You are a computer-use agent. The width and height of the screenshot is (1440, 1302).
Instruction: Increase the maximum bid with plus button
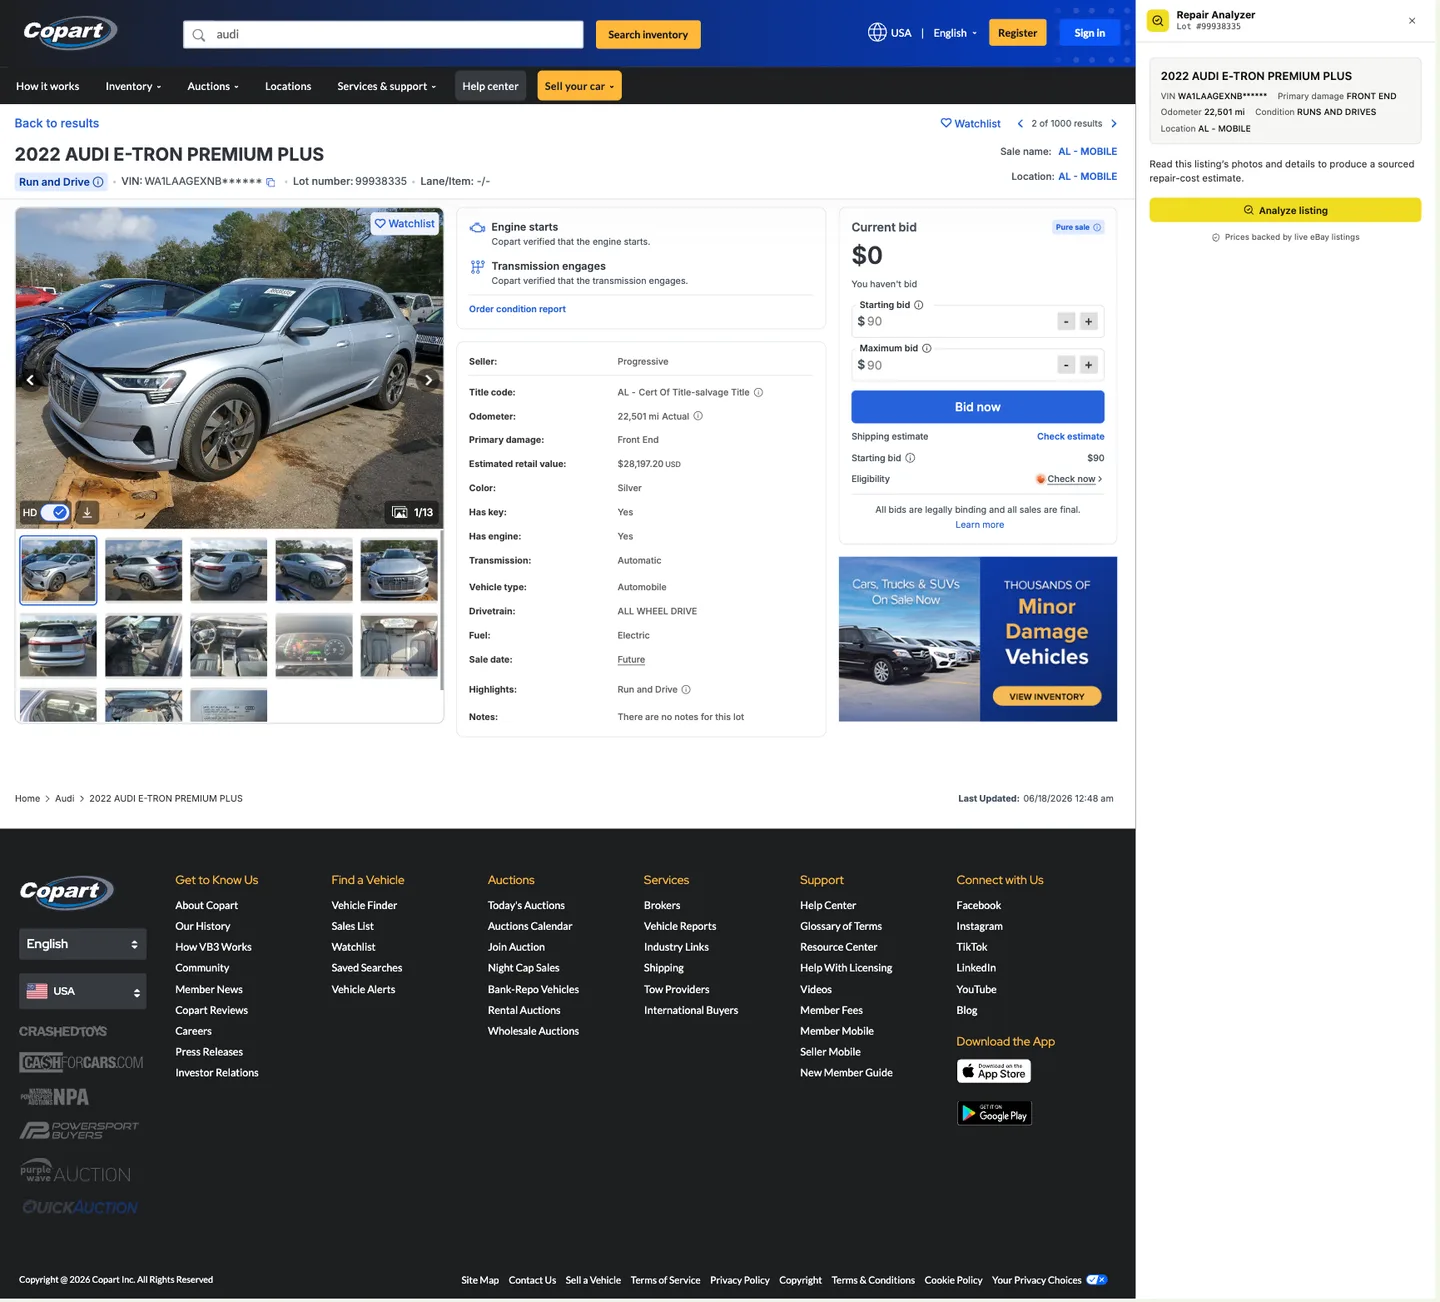1089,365
